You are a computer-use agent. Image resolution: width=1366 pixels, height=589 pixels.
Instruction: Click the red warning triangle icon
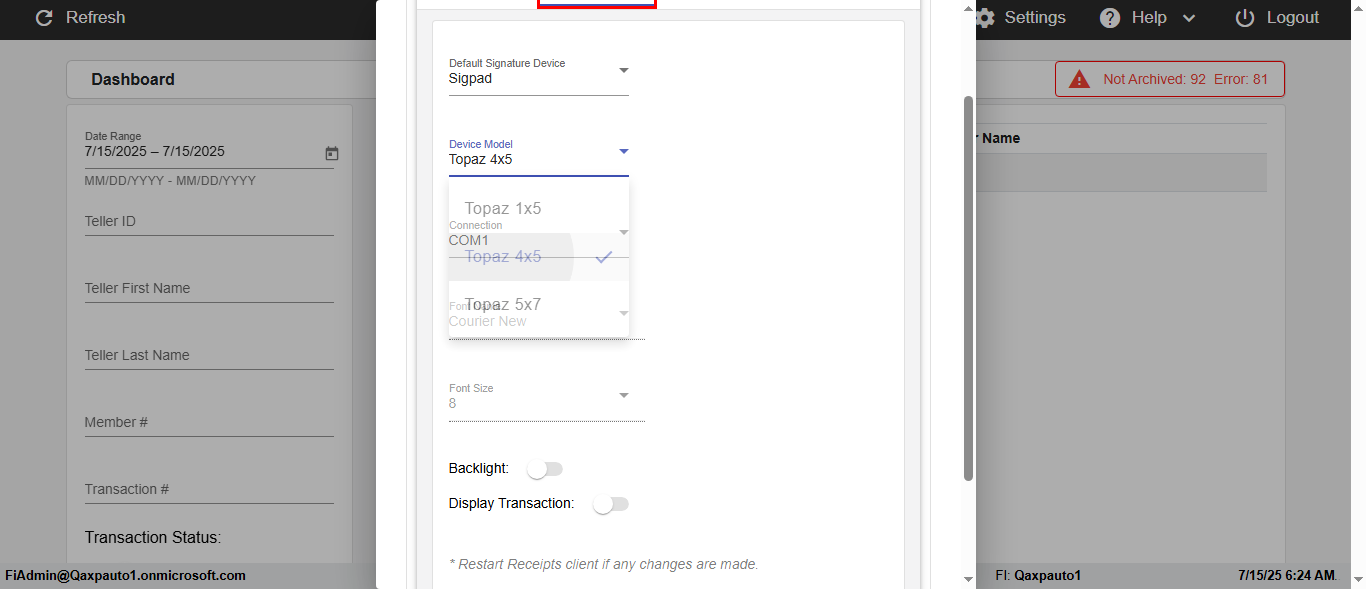[x=1080, y=79]
